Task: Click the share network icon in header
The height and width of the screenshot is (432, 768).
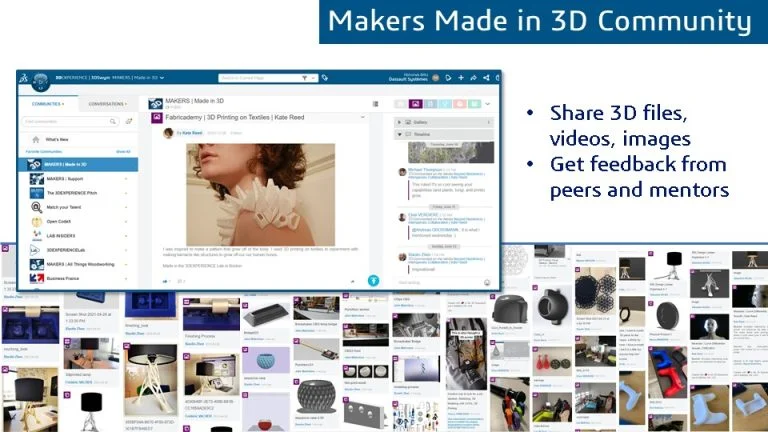Action: pos(486,77)
